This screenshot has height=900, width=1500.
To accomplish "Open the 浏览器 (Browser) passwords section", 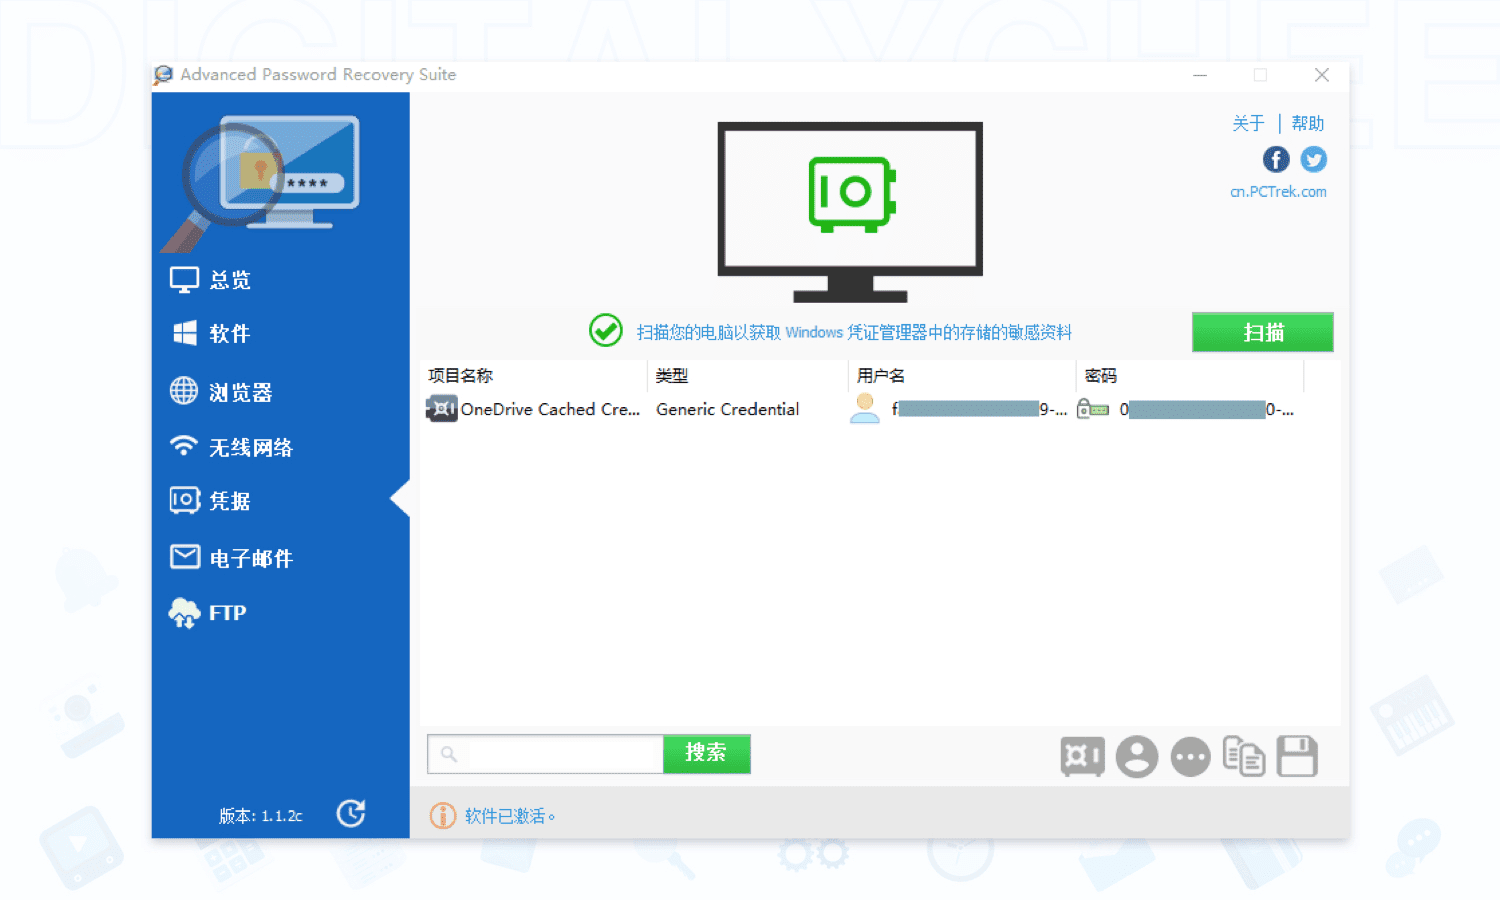I will coord(184,391).
